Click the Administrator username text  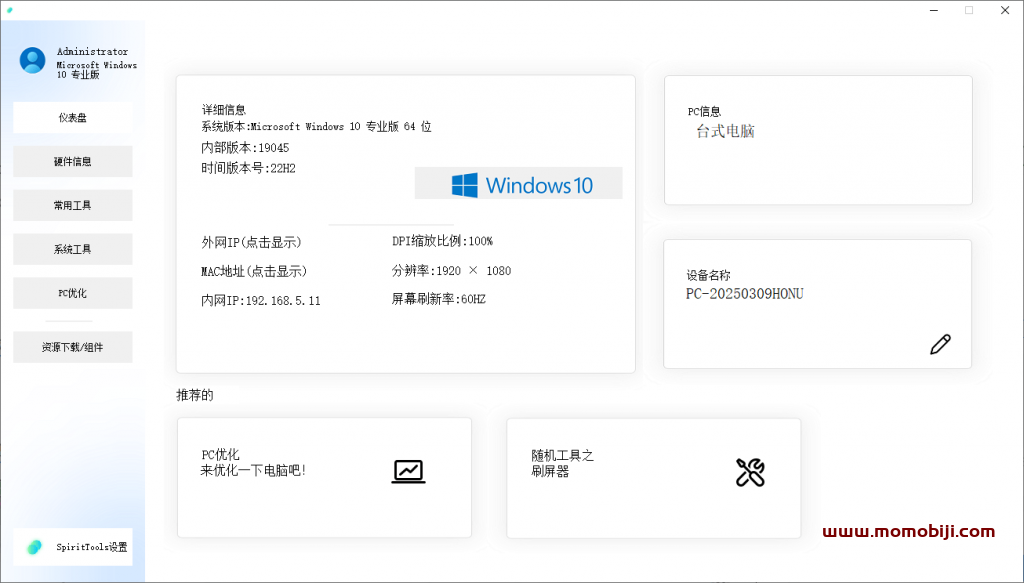pos(92,52)
